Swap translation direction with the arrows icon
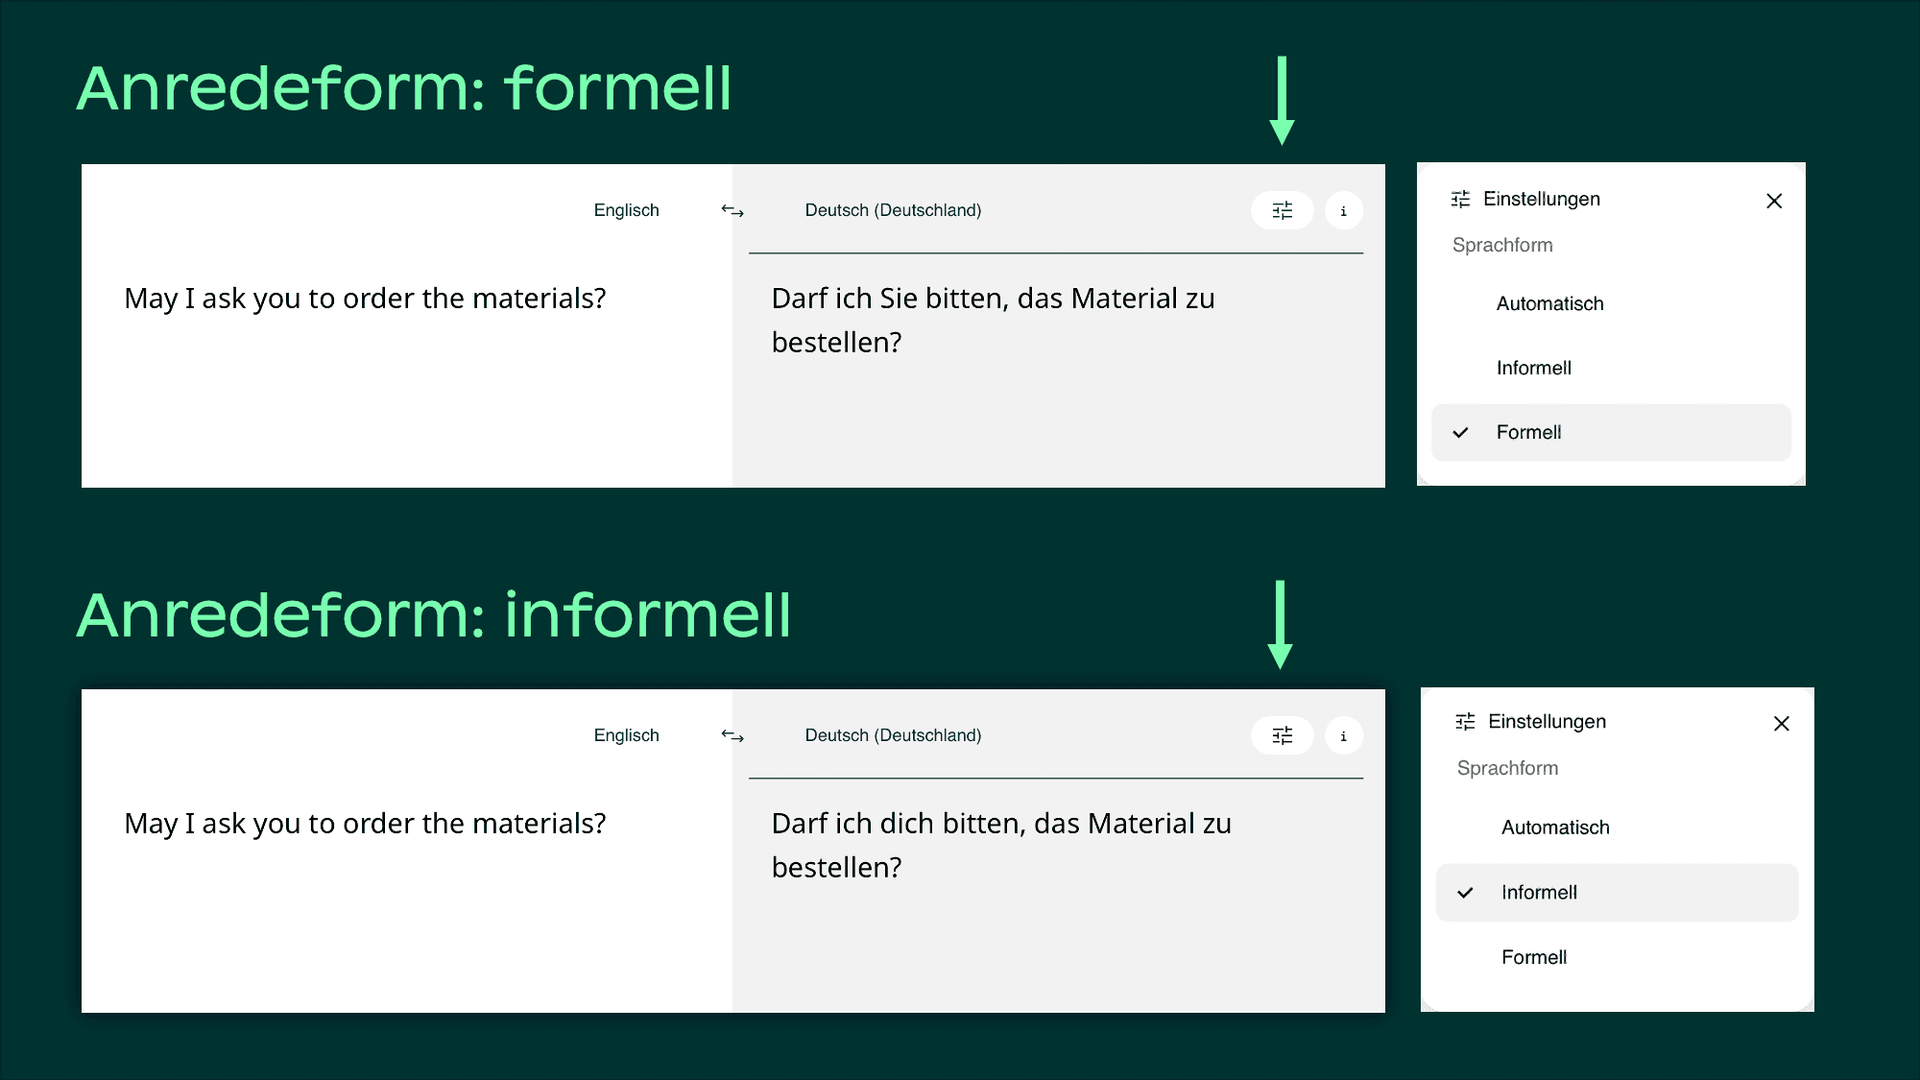The image size is (1920, 1080). 732,210
